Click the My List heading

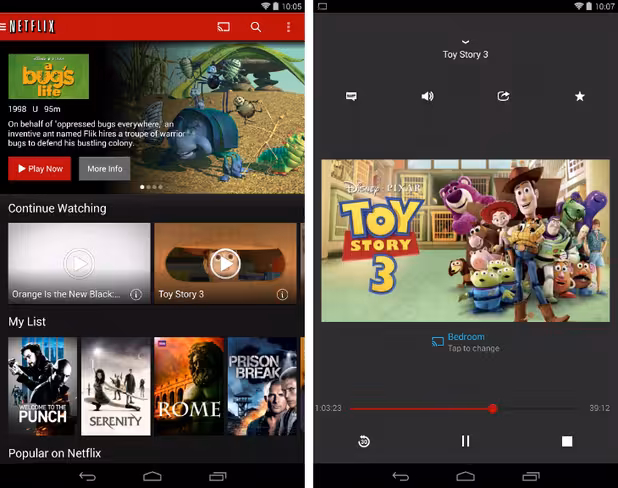coord(27,322)
